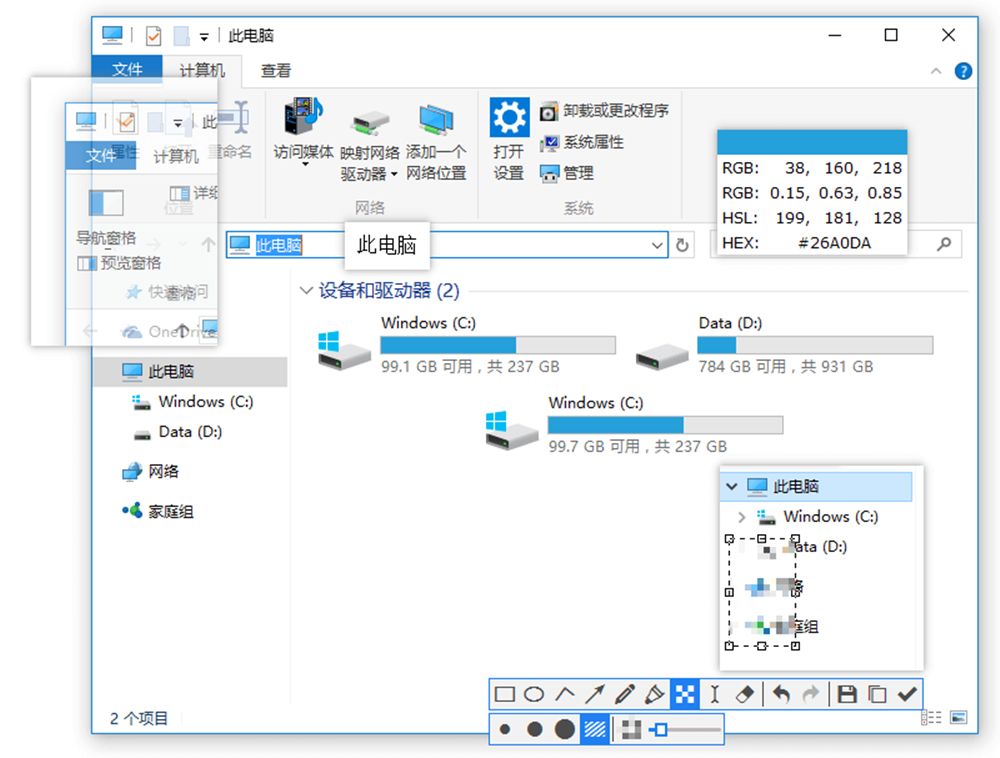Activate the mosaic blur tool
Image resolution: width=1000 pixels, height=758 pixels.
pyautogui.click(x=686, y=693)
